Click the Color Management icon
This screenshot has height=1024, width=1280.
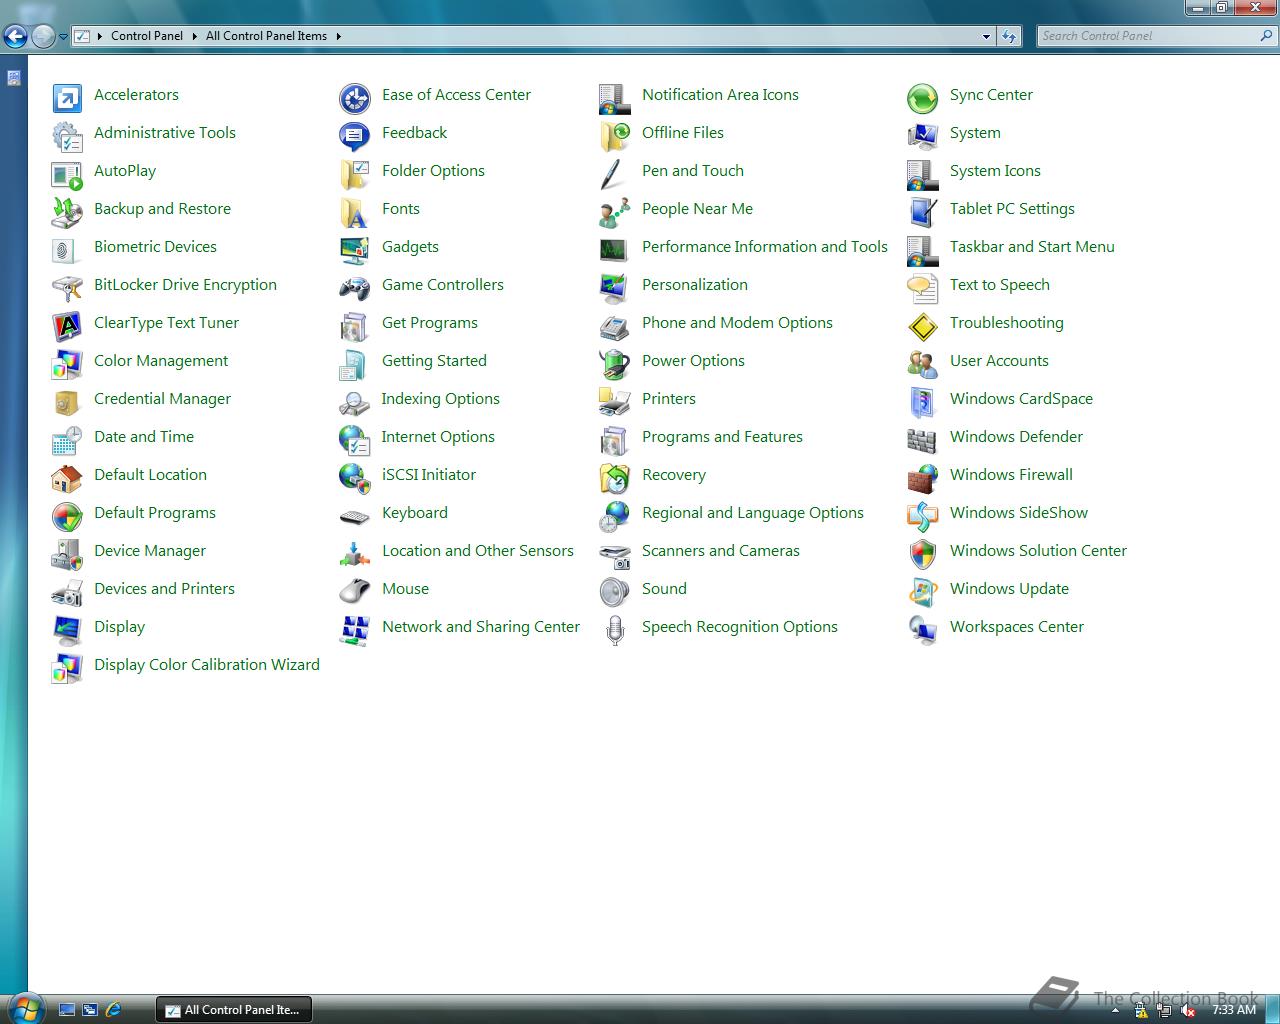pyautogui.click(x=67, y=363)
